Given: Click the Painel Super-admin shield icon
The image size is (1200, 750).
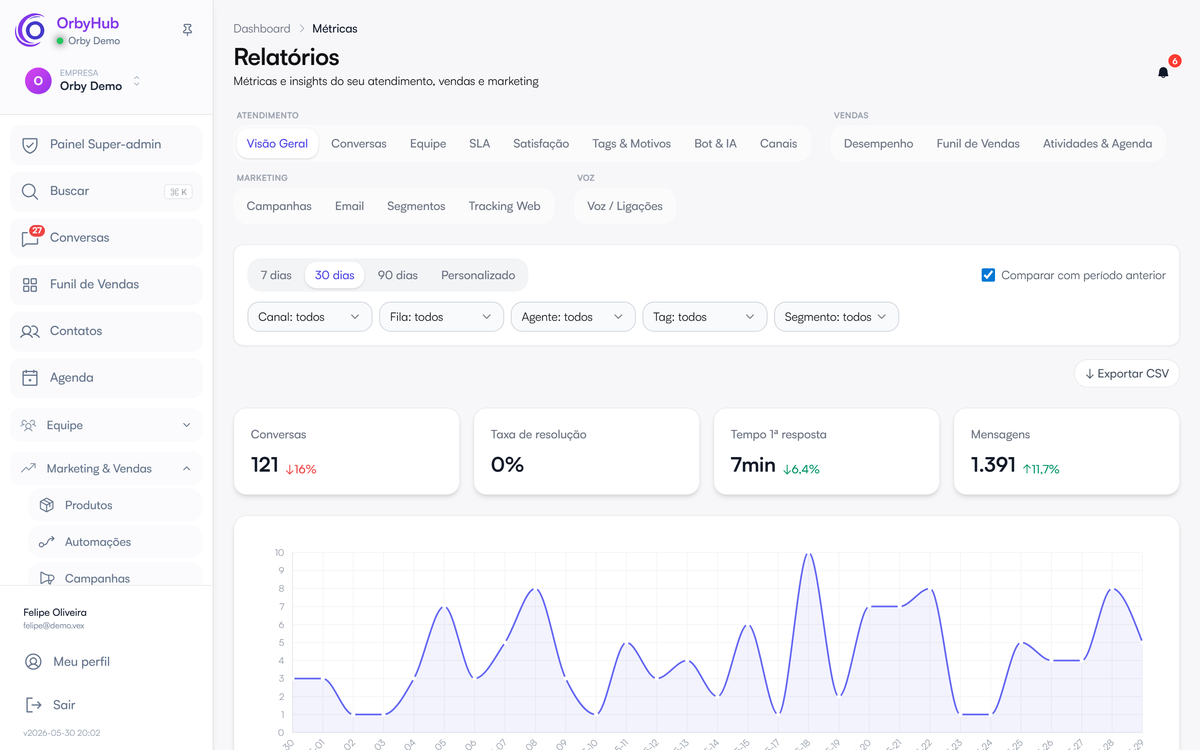Looking at the screenshot, I should pos(30,145).
